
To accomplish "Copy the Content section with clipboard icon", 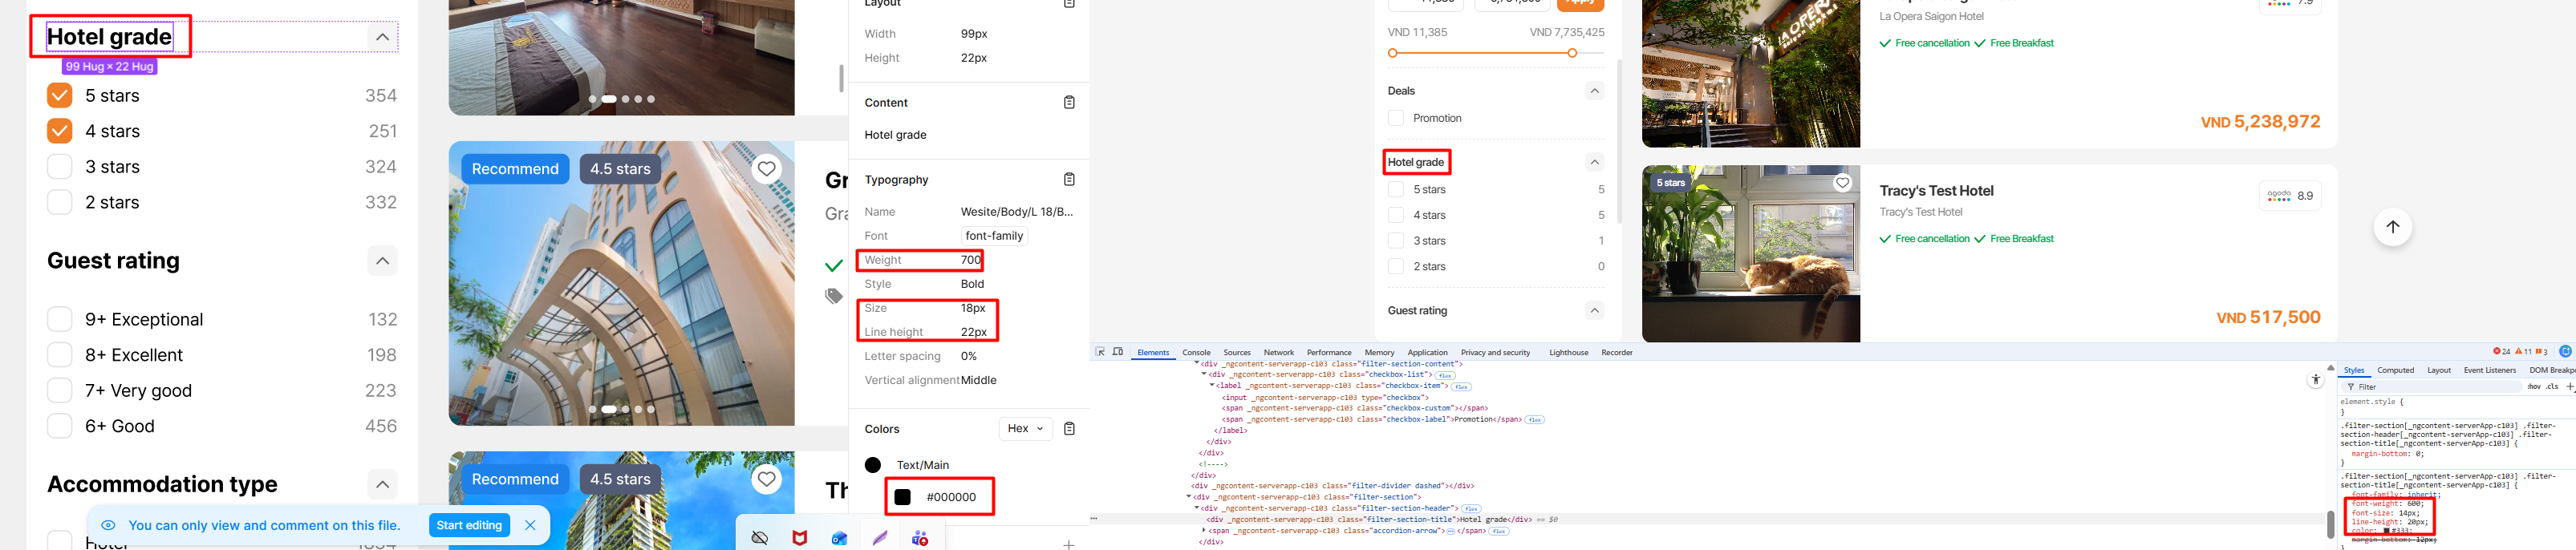I will 1068,103.
